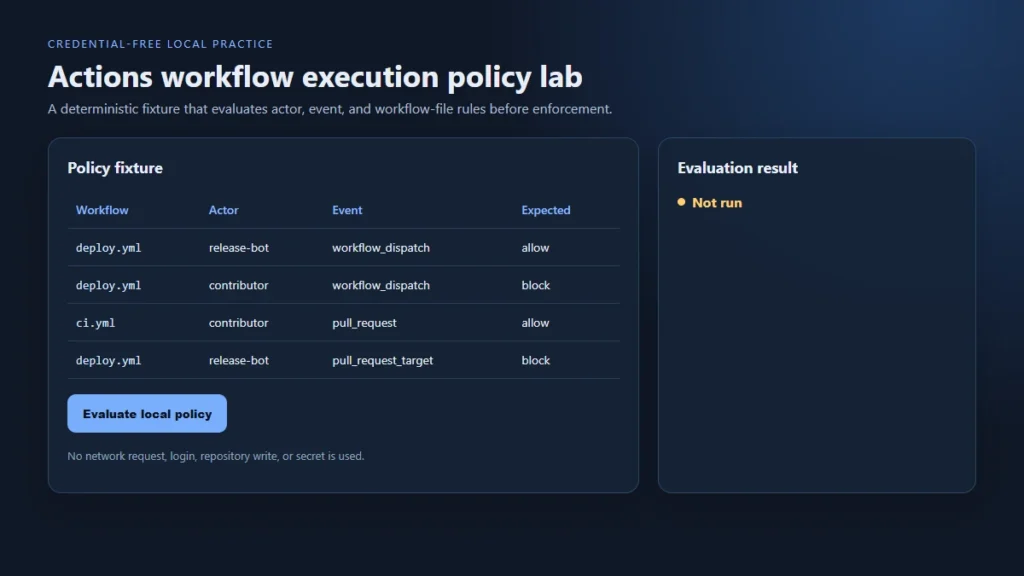The image size is (1024, 576).
Task: Select allow in the ci.yml row
Action: [535, 323]
